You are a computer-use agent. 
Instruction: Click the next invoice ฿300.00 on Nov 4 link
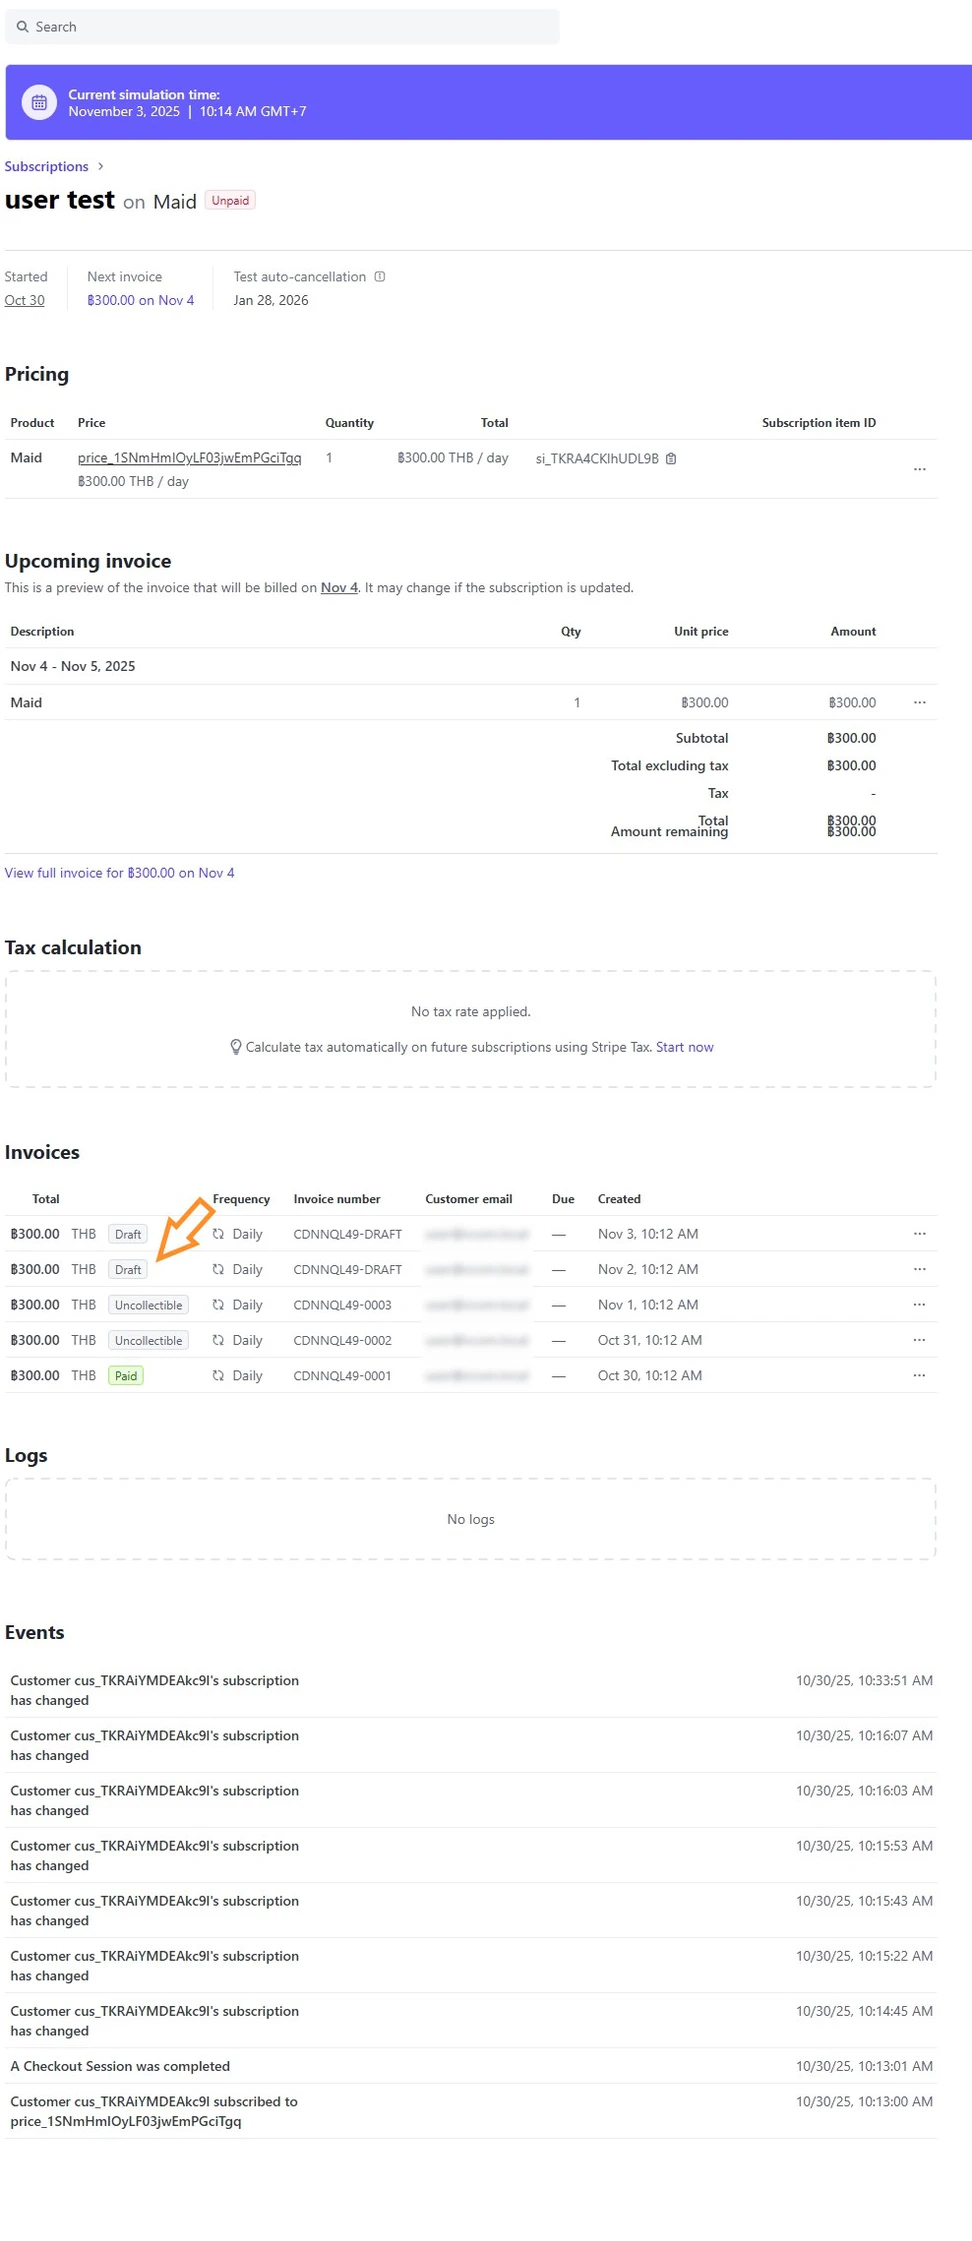point(140,300)
